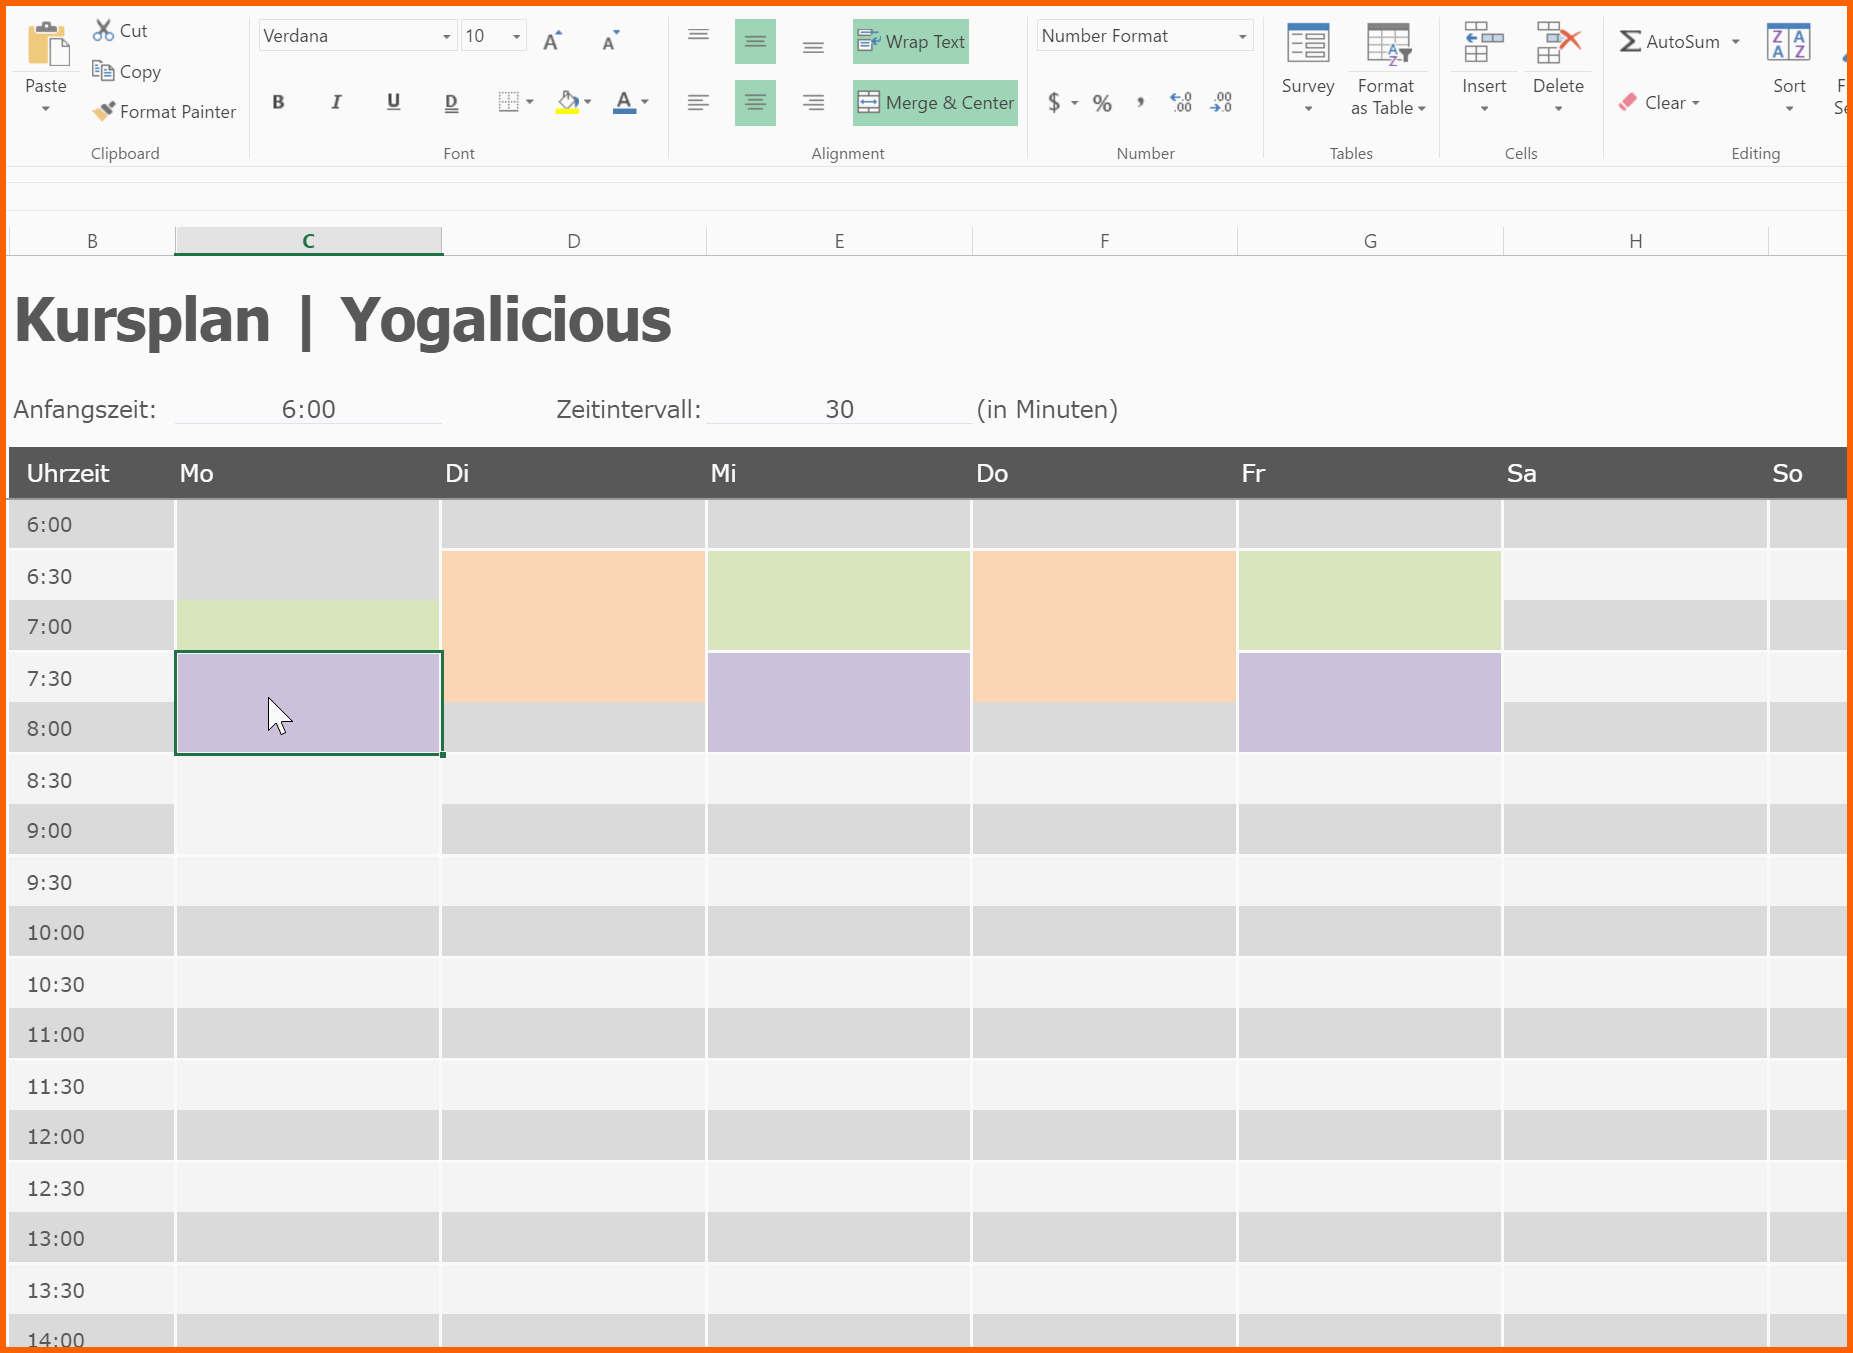Click the Kursplan | Yogalicious title
The image size is (1853, 1353).
click(343, 320)
